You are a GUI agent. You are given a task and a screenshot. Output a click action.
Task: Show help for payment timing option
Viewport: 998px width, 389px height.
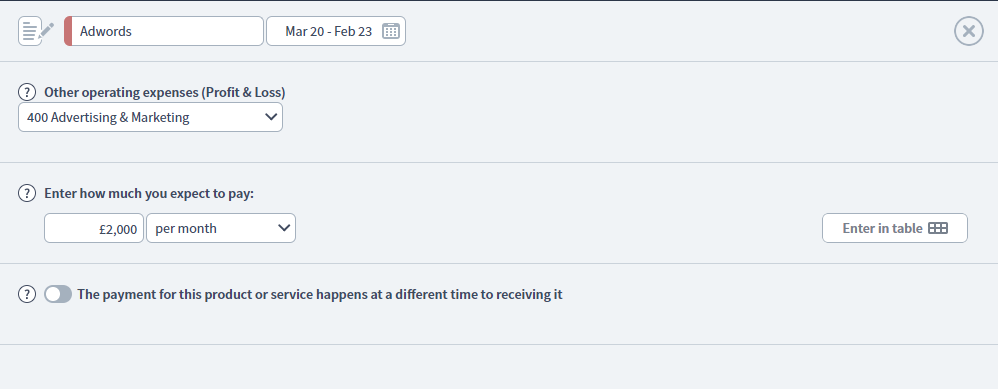(x=27, y=294)
